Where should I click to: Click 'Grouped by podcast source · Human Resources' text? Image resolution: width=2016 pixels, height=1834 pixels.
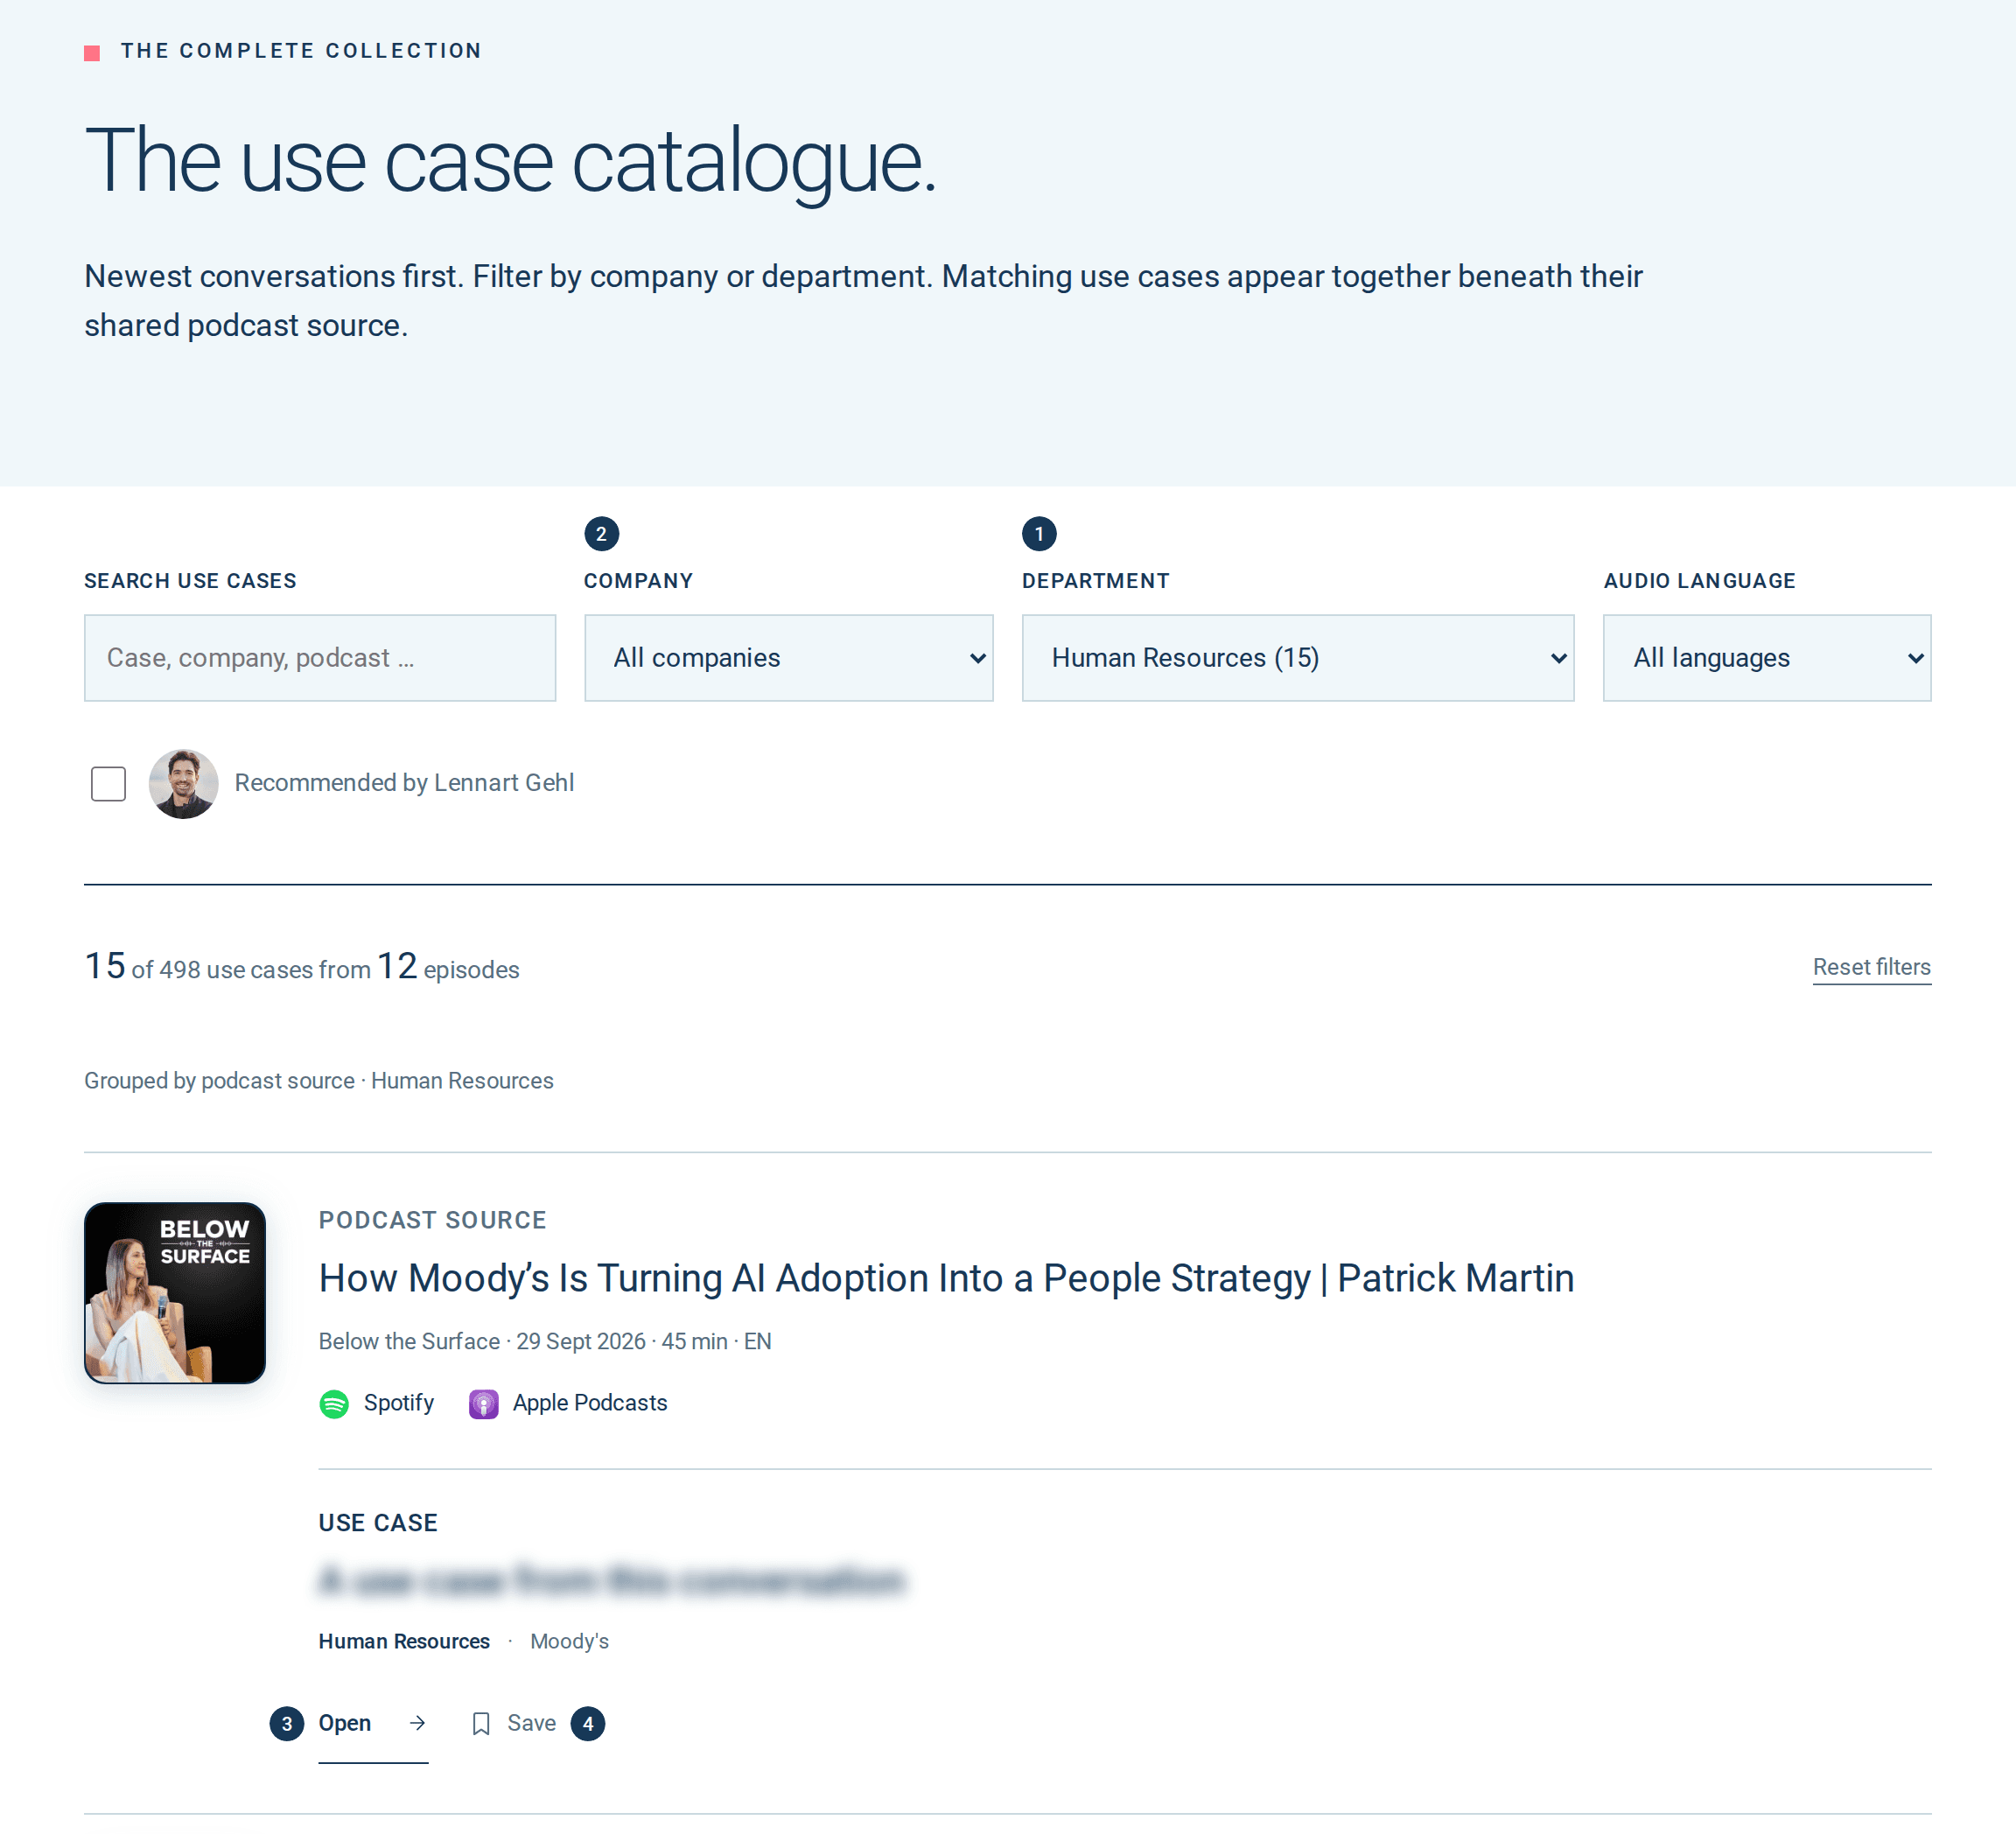[x=319, y=1081]
